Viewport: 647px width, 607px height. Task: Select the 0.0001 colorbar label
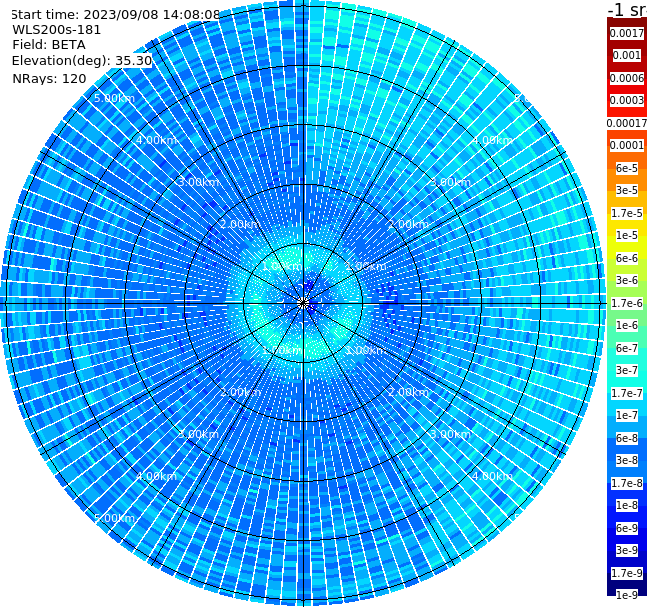627,145
